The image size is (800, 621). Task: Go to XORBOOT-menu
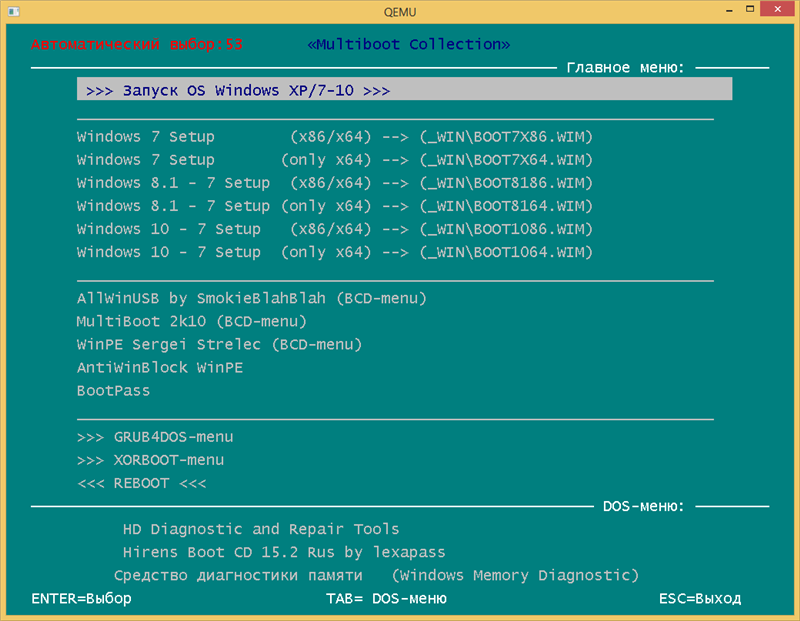coord(151,460)
